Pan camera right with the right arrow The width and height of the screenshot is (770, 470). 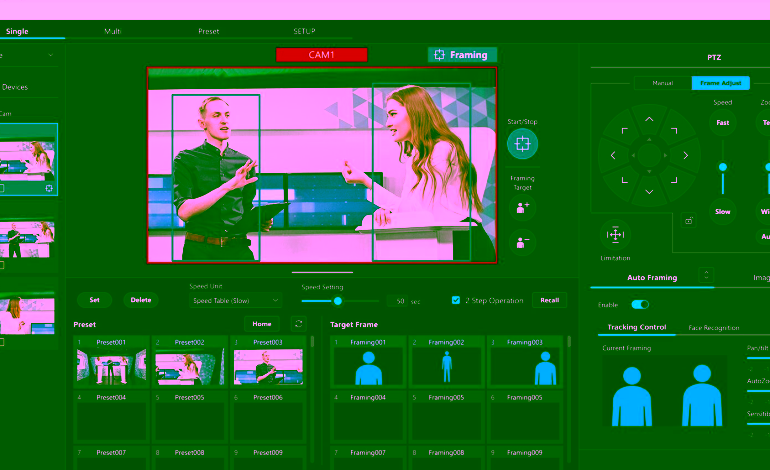(686, 155)
